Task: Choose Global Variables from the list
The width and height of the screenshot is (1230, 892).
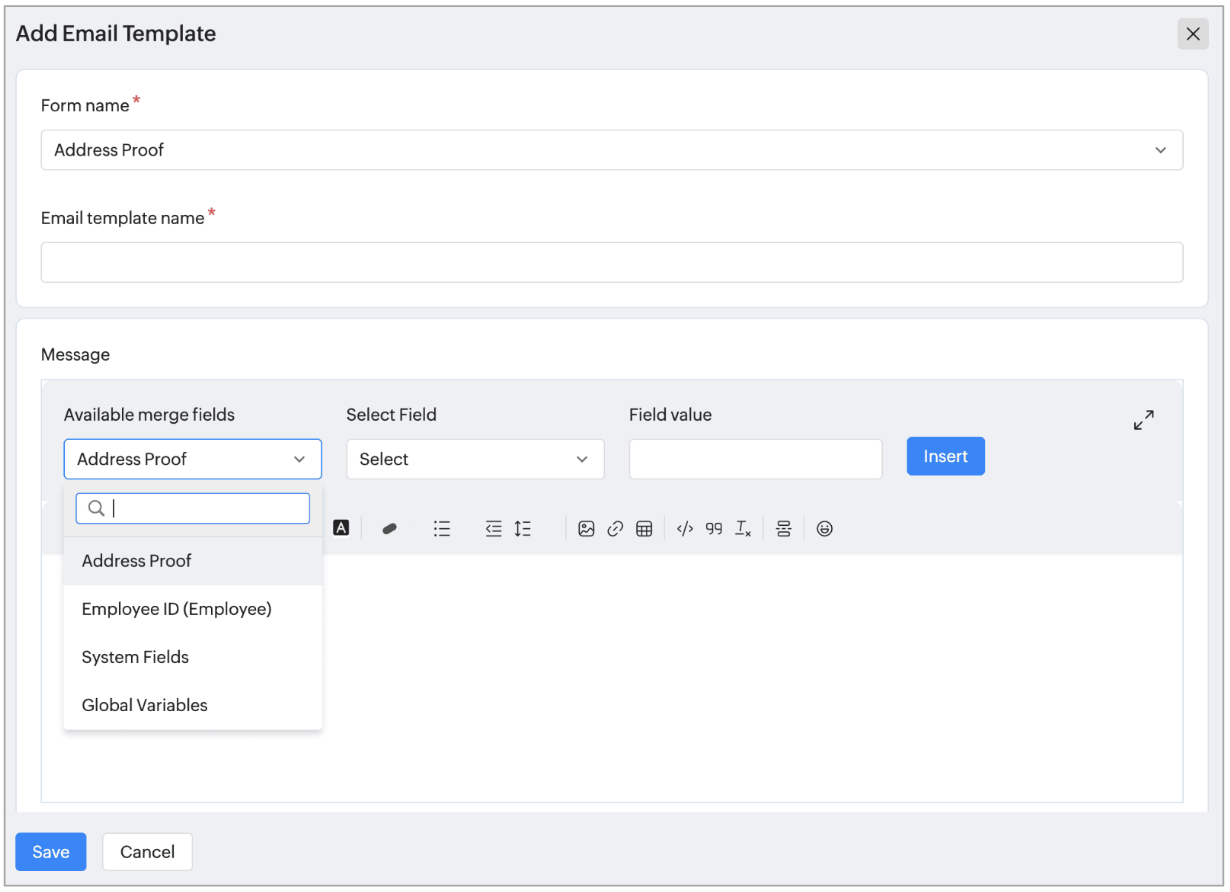Action: pyautogui.click(x=145, y=705)
